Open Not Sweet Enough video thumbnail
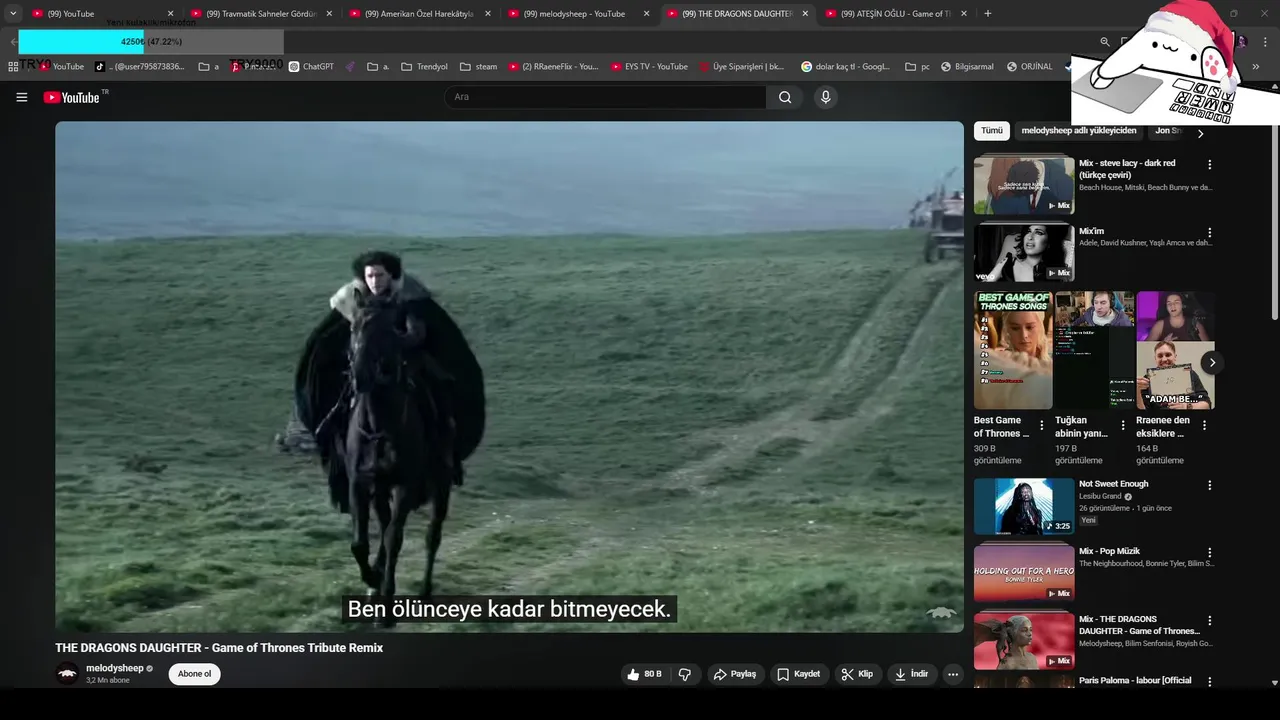 pyautogui.click(x=1024, y=506)
